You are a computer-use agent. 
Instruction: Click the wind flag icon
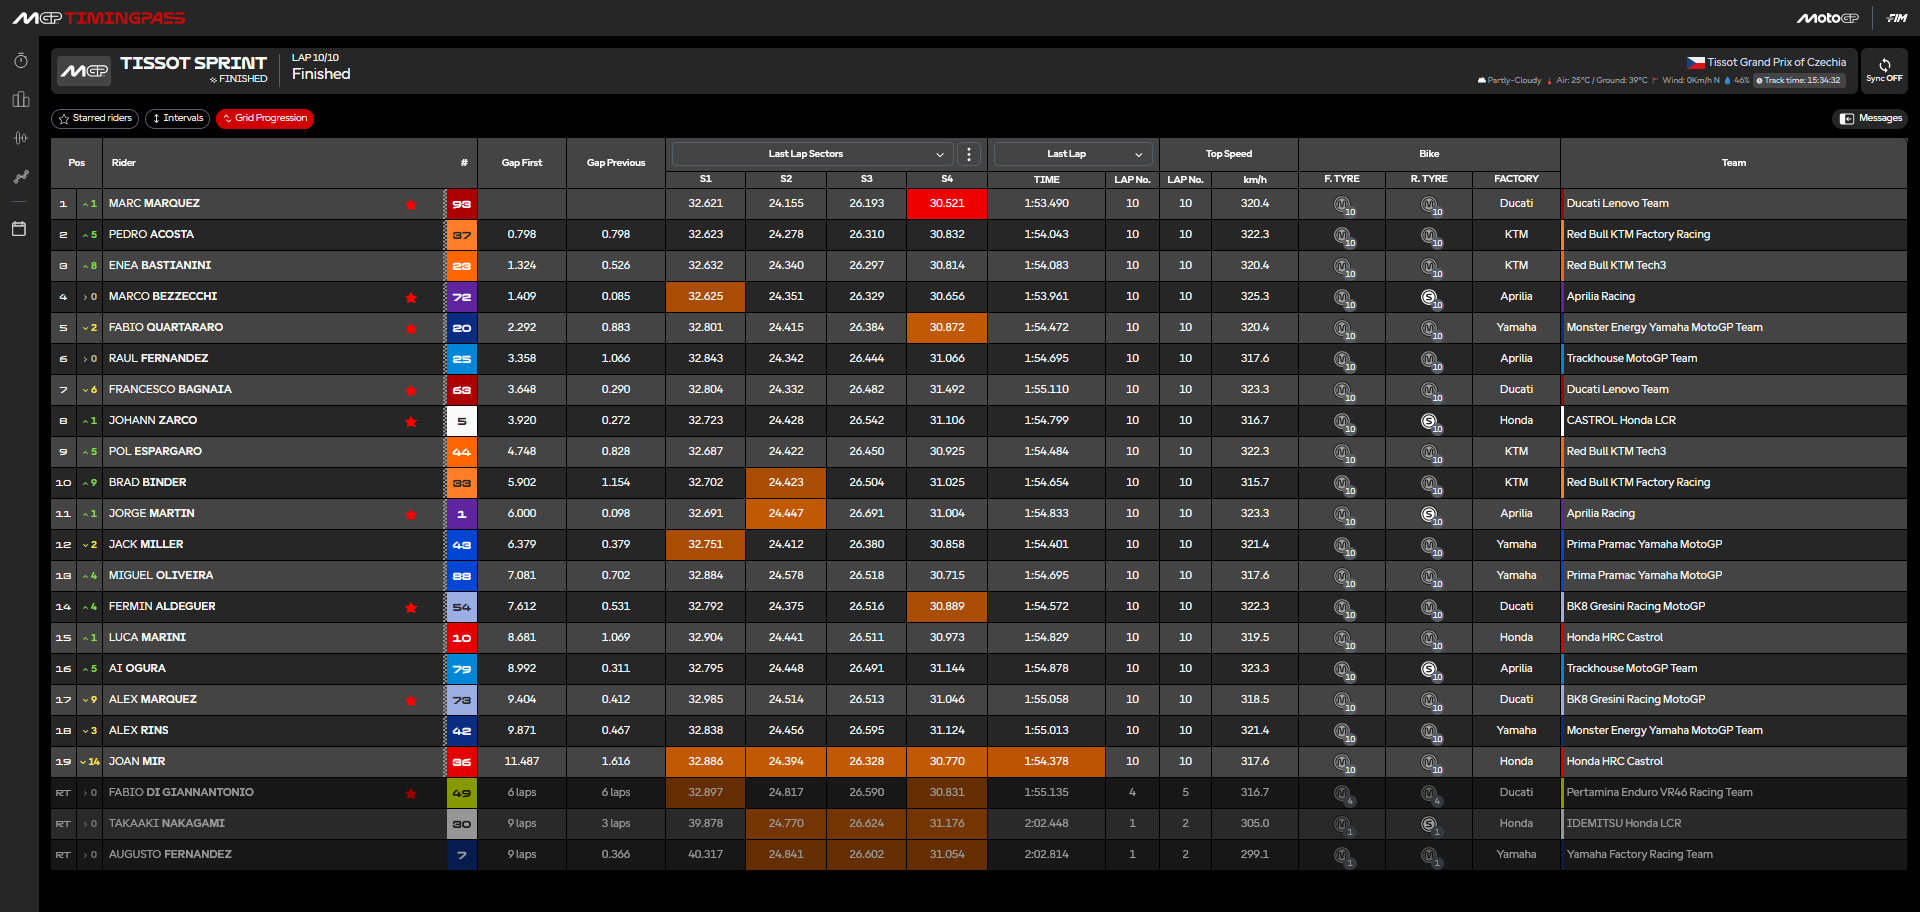pos(1655,80)
